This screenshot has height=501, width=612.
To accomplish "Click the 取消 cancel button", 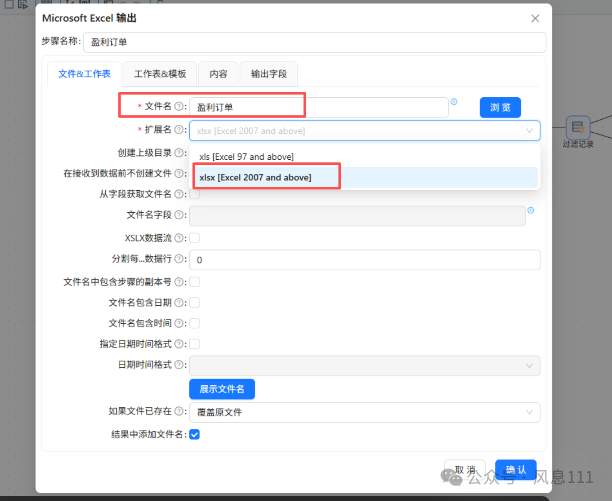I will (x=465, y=470).
